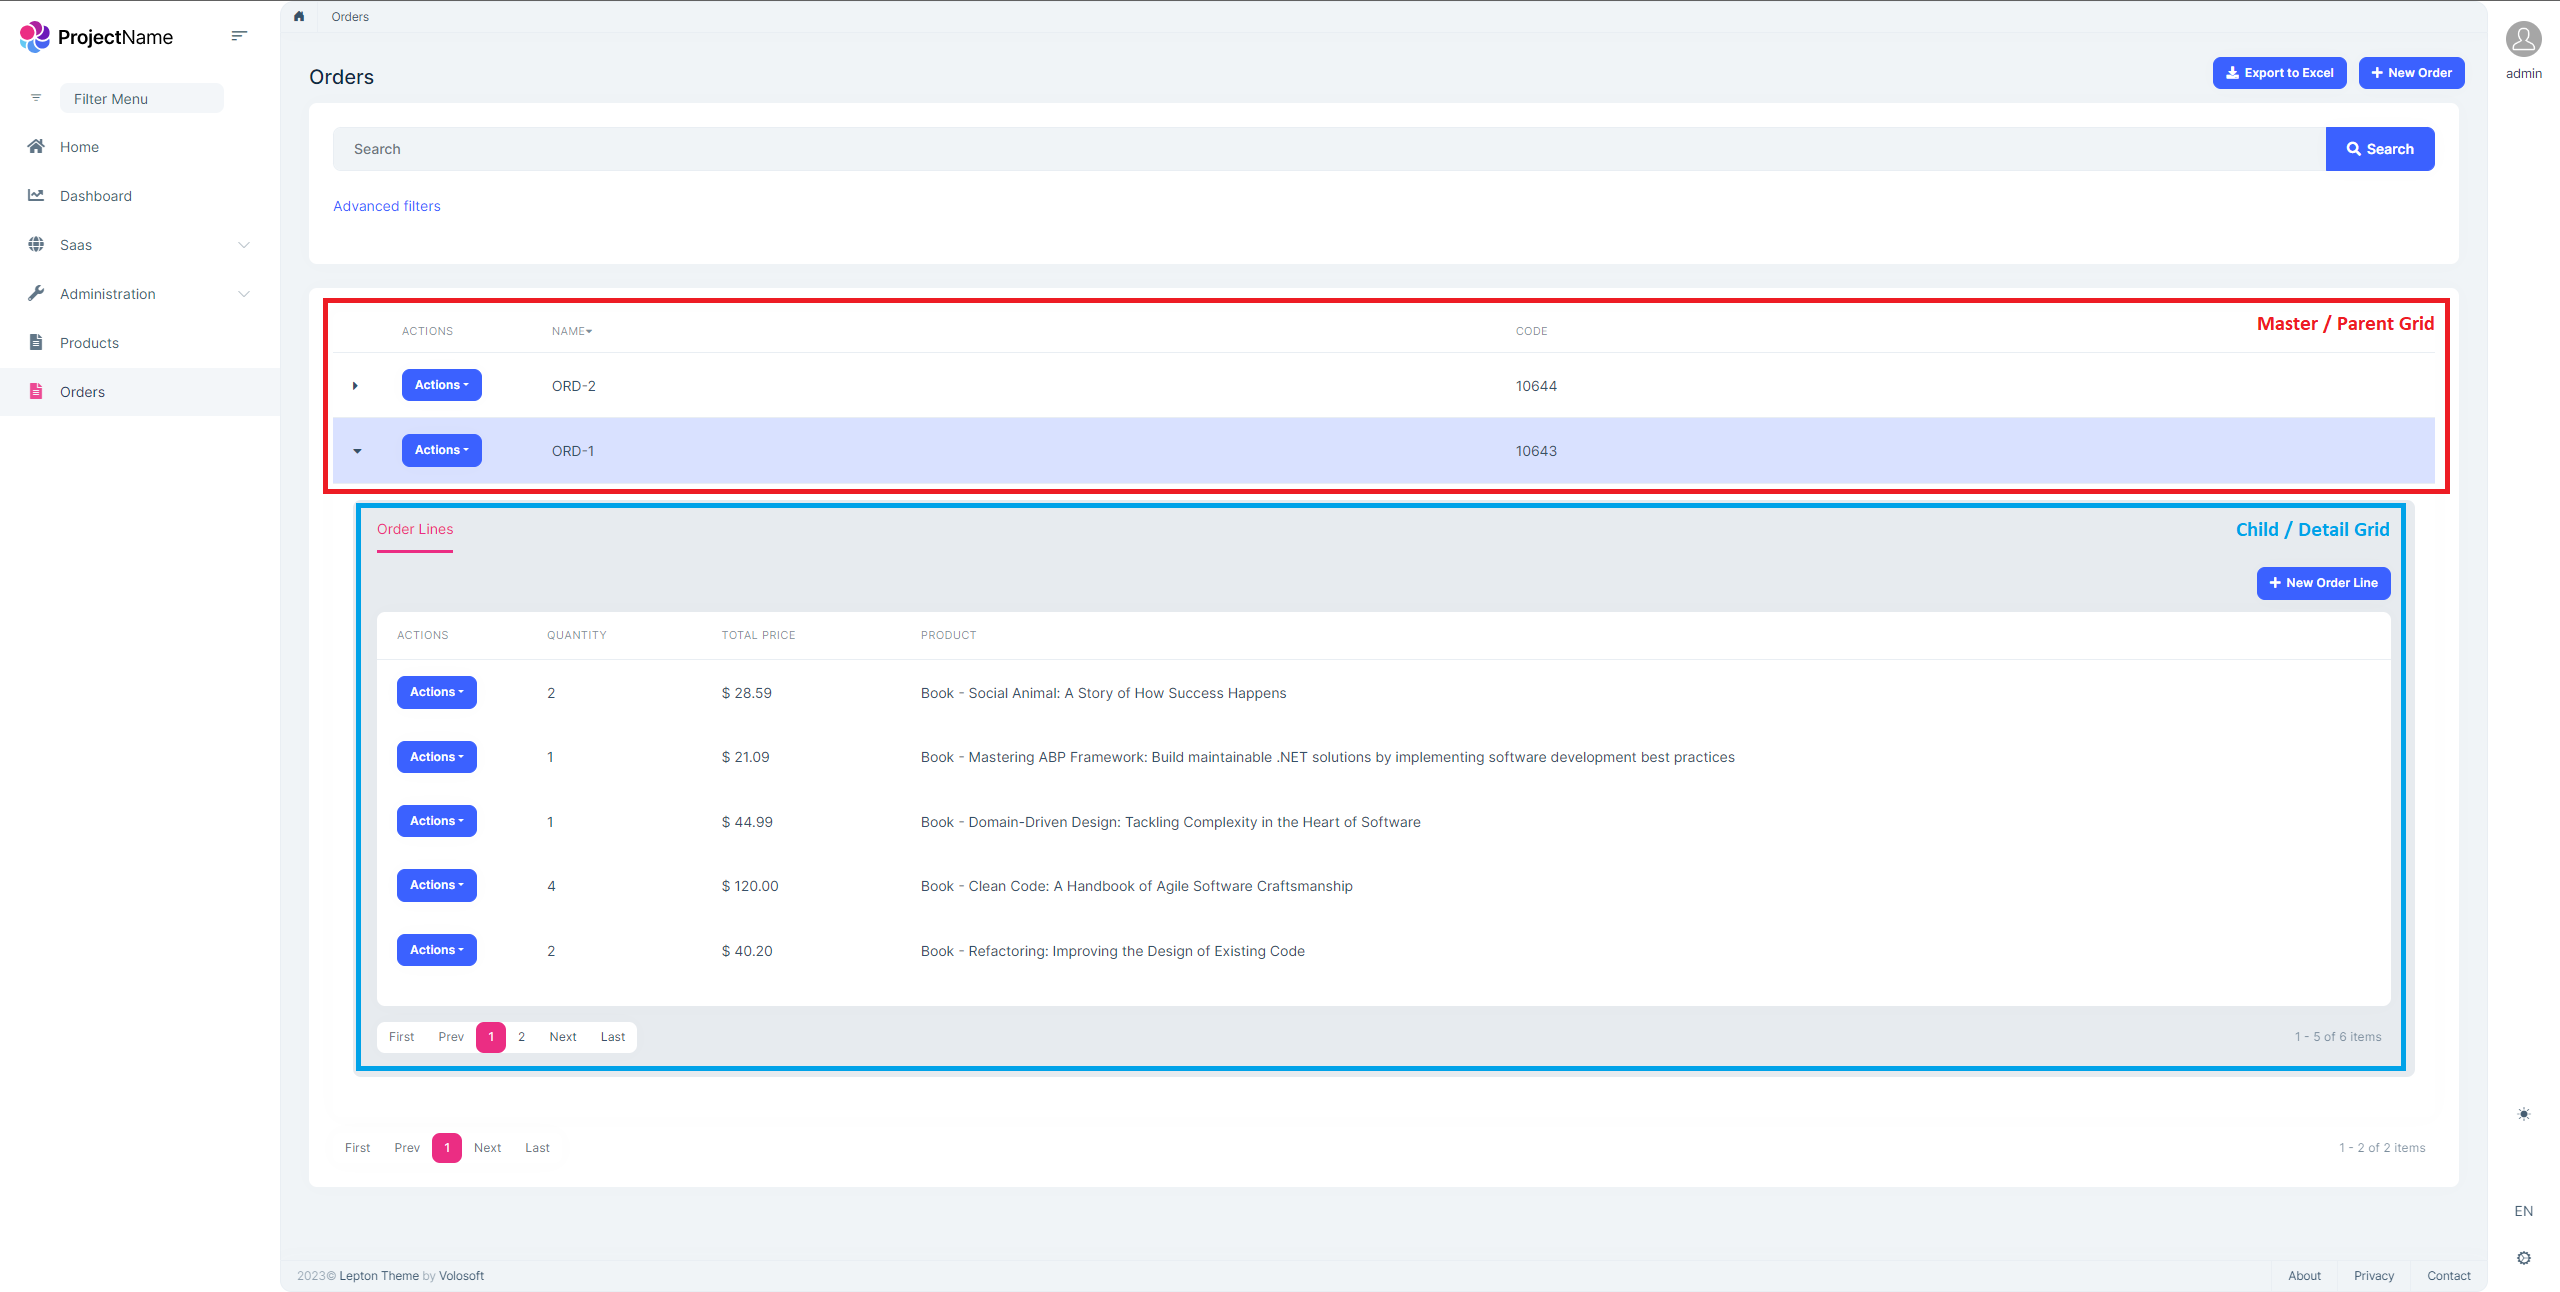This screenshot has width=2560, height=1292.
Task: Click the settings gear icon
Action: (x=2523, y=1258)
